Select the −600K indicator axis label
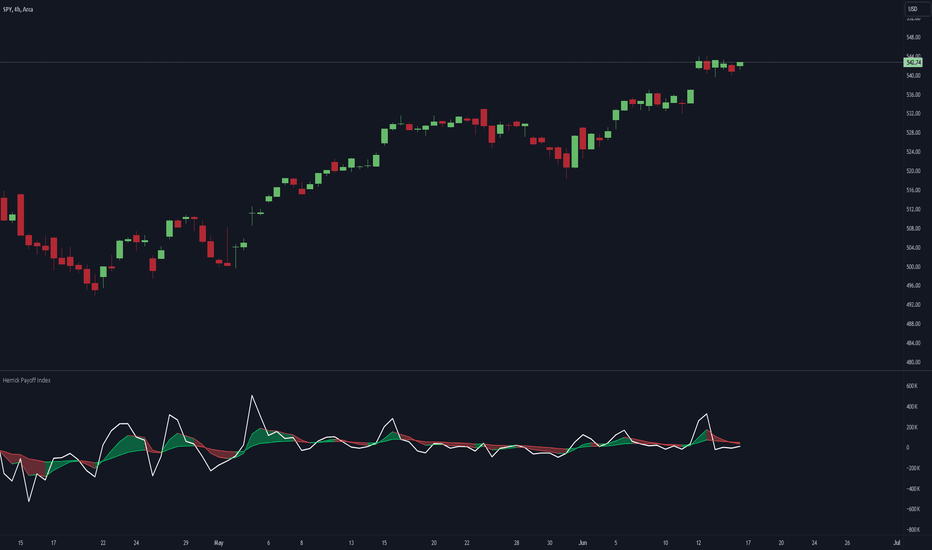 (x=912, y=509)
